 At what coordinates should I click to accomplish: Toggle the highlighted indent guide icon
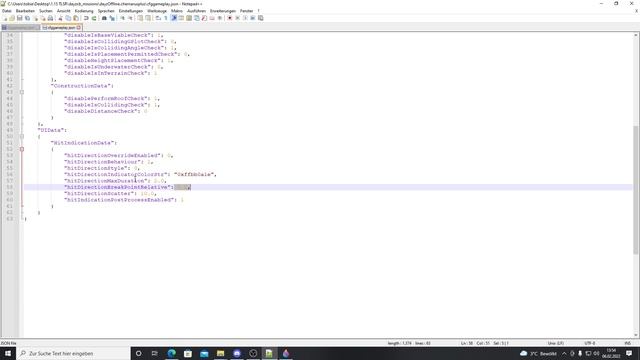pos(174,18)
